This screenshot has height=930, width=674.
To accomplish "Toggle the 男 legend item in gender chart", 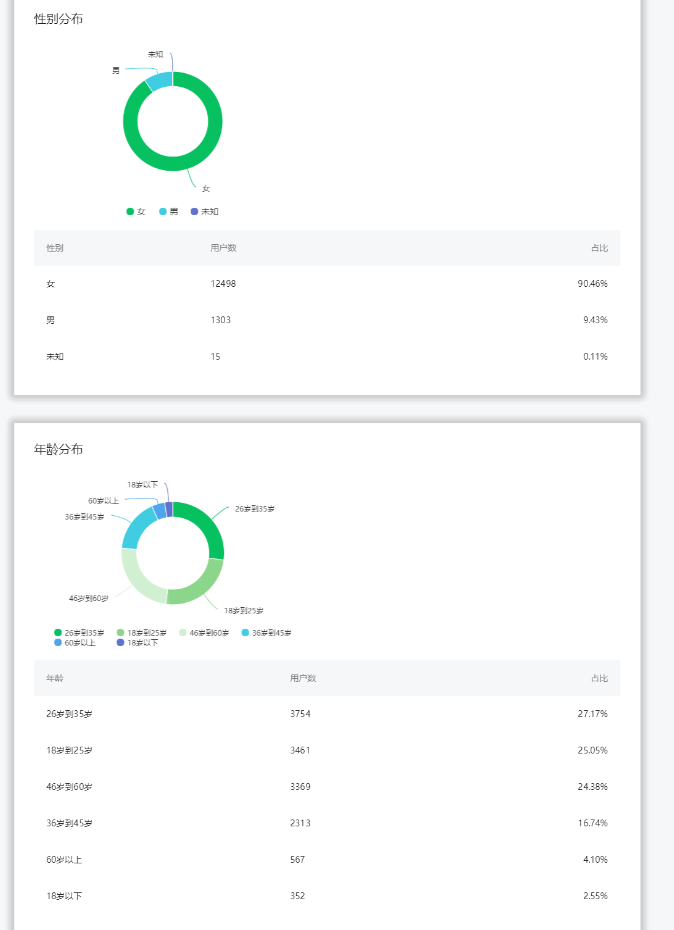I will [x=168, y=212].
